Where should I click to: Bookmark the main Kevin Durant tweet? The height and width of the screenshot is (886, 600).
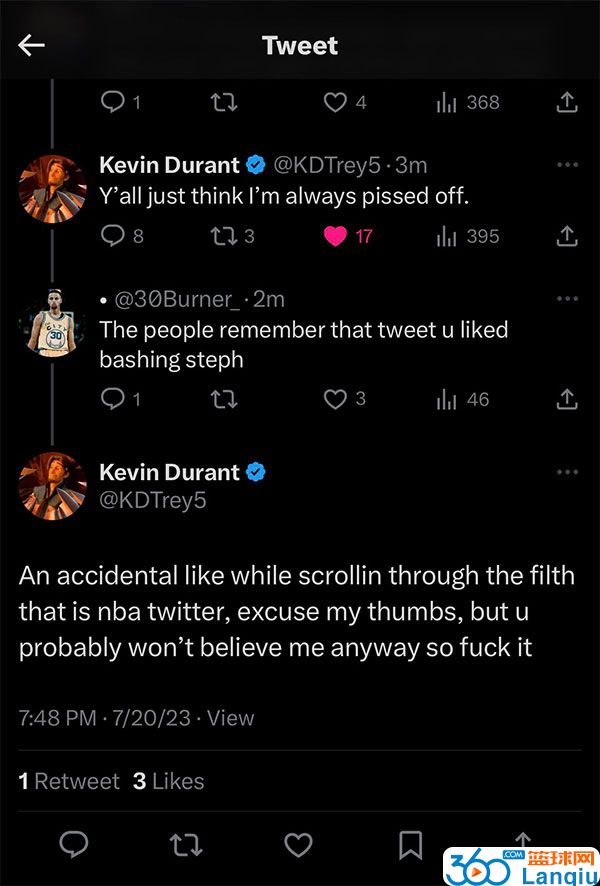411,845
